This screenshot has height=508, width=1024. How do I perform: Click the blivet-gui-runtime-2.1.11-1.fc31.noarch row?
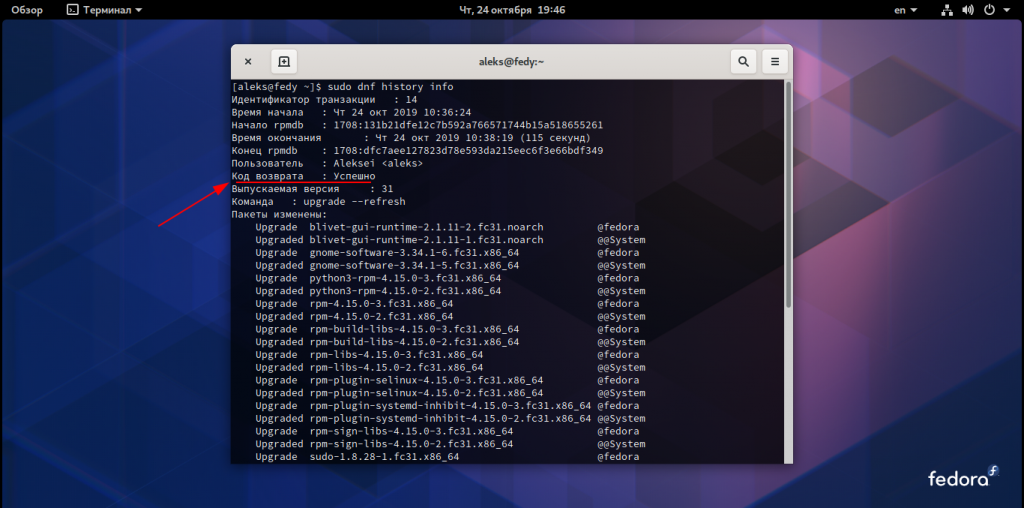(x=451, y=240)
